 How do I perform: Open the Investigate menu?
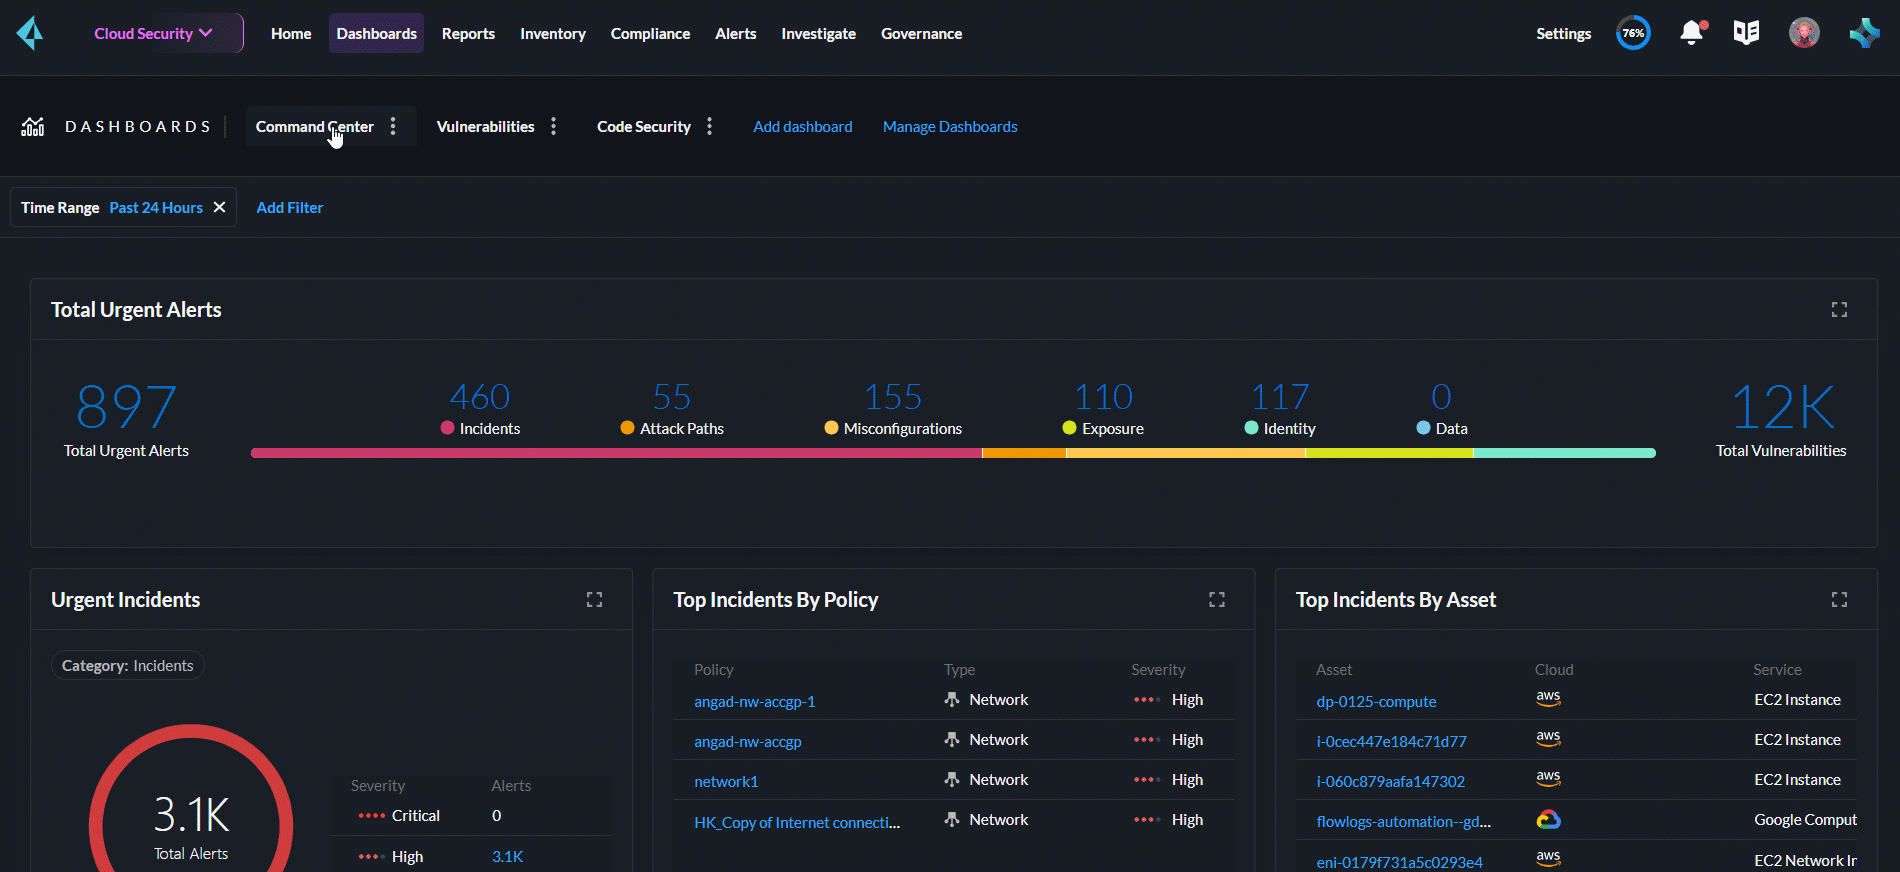tap(818, 33)
